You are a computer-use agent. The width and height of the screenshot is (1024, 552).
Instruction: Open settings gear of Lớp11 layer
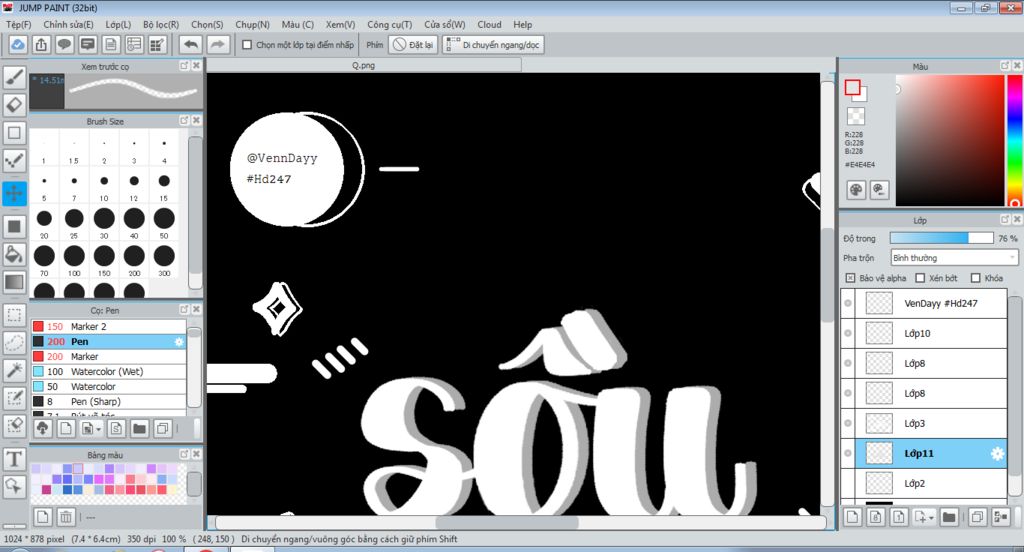point(997,453)
